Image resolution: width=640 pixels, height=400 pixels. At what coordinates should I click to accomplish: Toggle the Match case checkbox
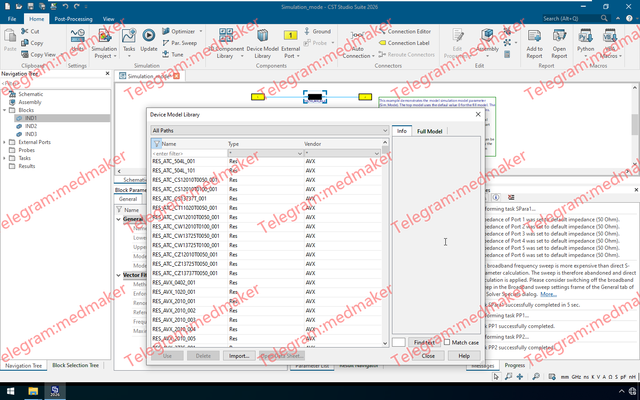[x=447, y=342]
